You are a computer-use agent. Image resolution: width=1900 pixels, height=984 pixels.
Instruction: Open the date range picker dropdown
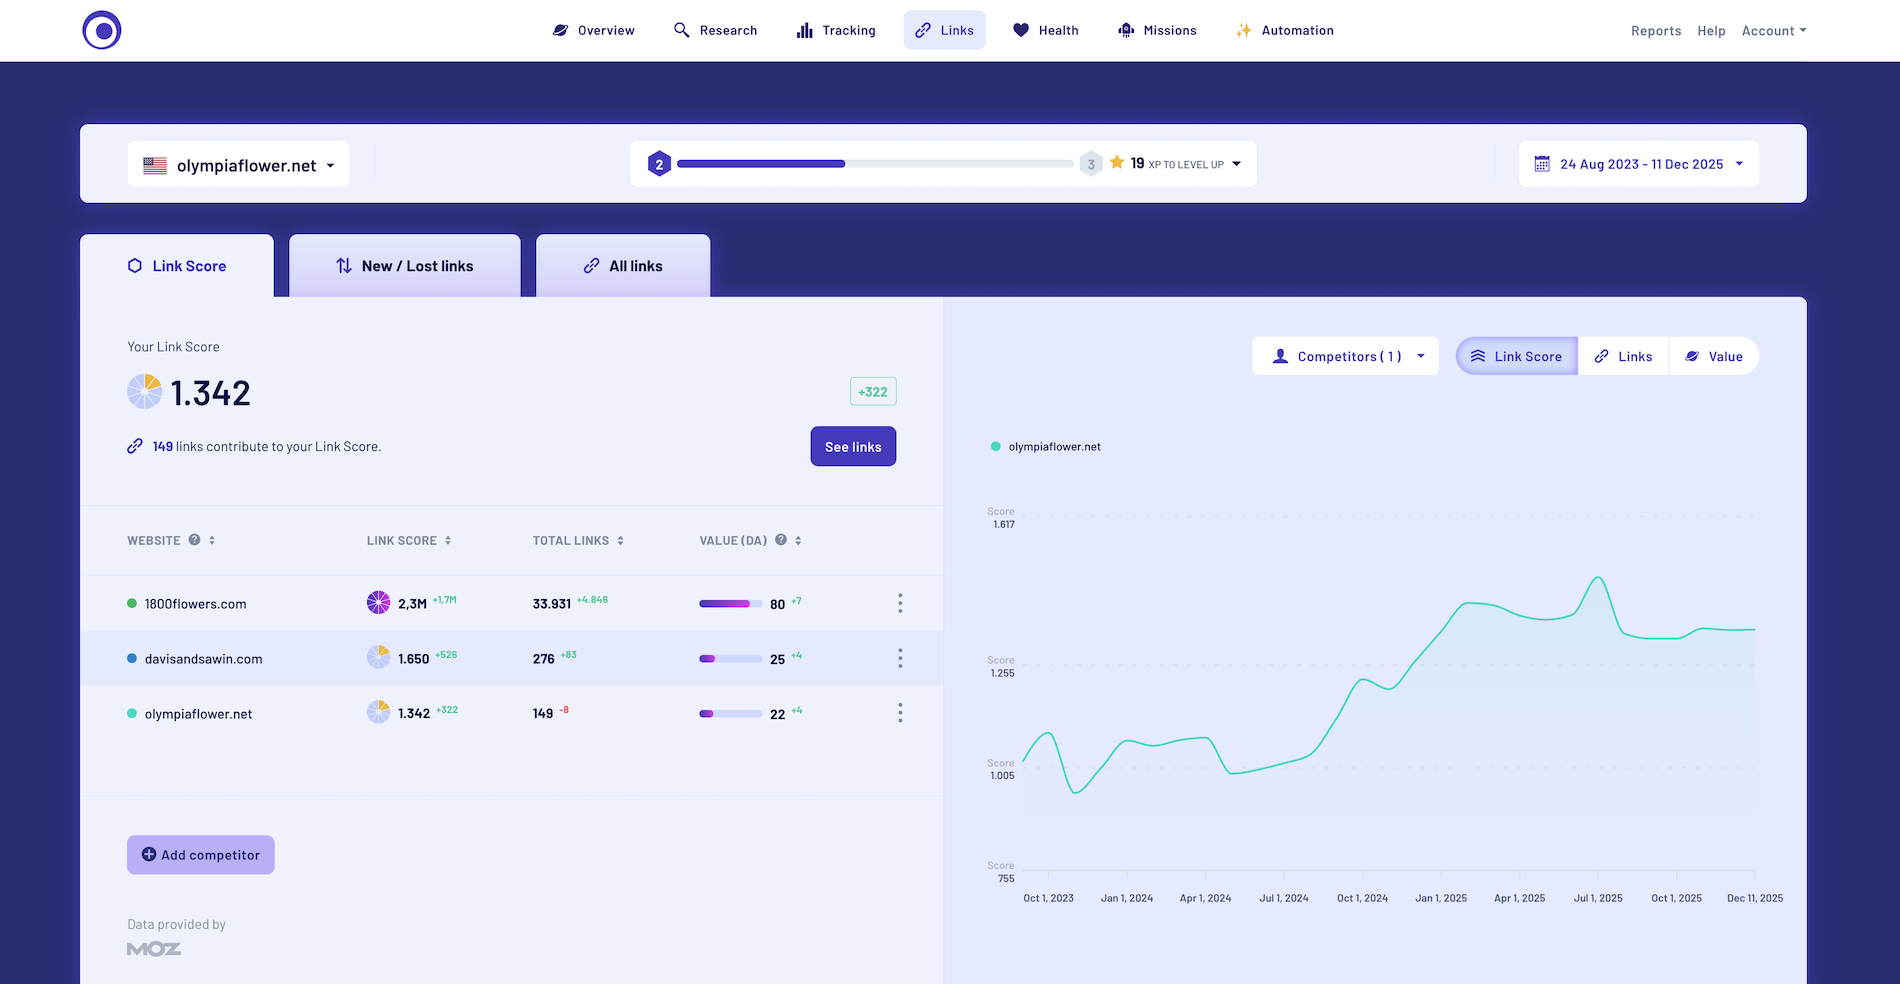[x=1639, y=165]
